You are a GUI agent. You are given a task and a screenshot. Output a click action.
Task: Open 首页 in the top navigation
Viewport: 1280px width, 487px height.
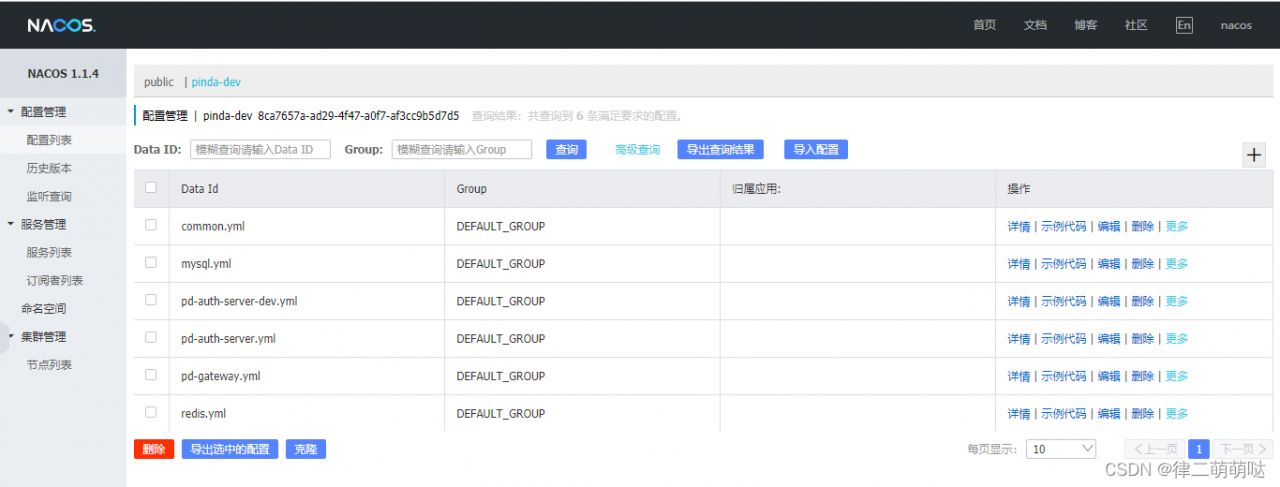(985, 25)
